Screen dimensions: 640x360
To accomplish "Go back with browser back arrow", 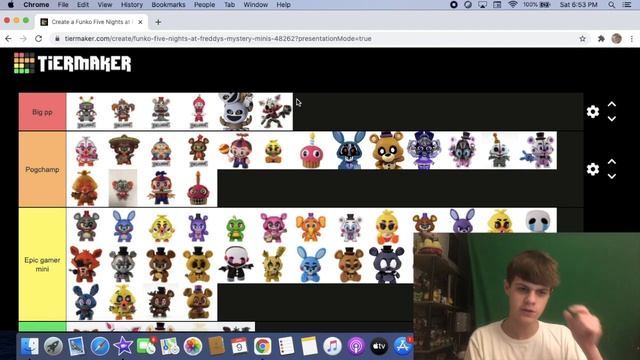I will point(9,38).
